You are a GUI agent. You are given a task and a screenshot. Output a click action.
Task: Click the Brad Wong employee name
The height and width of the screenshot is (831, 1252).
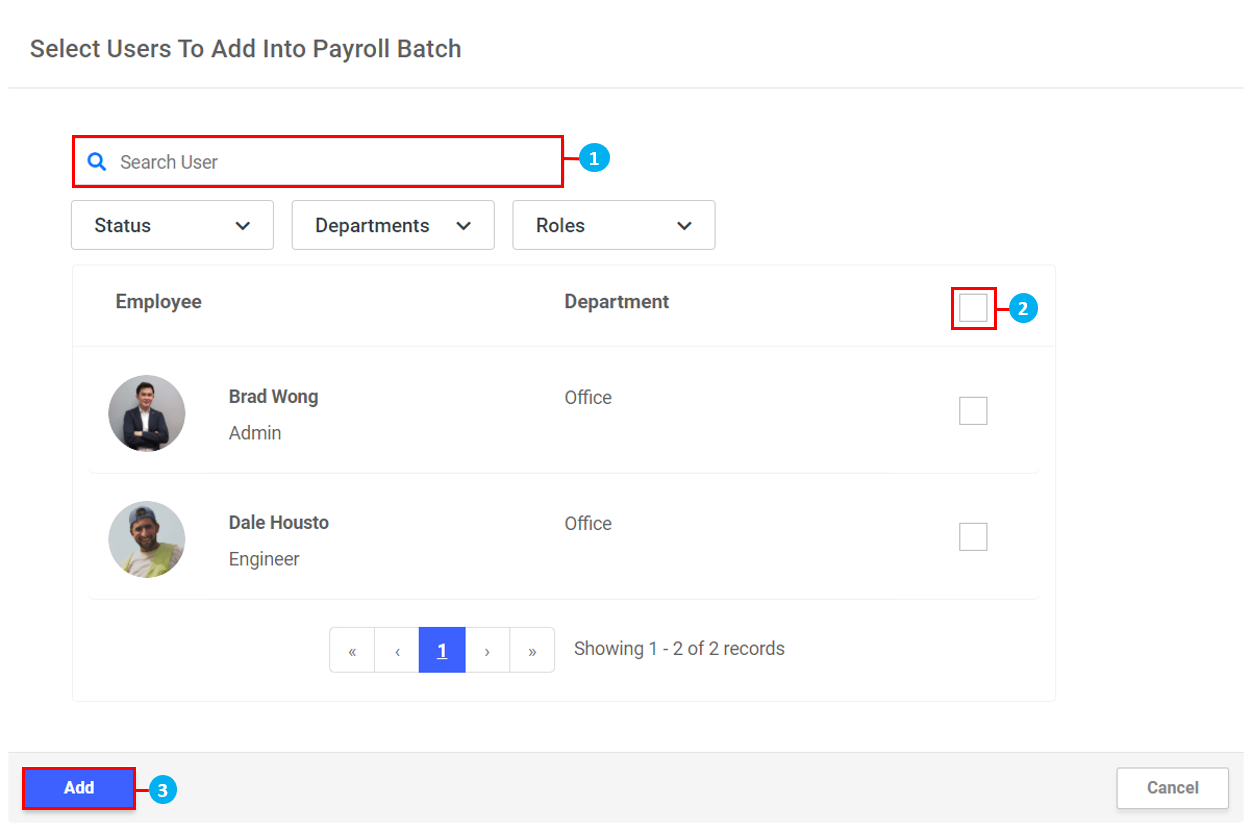coord(273,397)
